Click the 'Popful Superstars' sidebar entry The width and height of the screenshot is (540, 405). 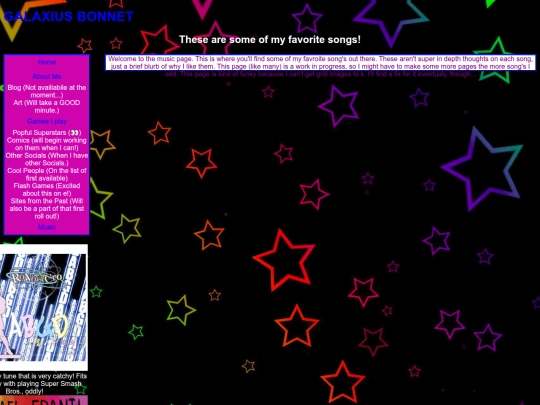point(47,133)
